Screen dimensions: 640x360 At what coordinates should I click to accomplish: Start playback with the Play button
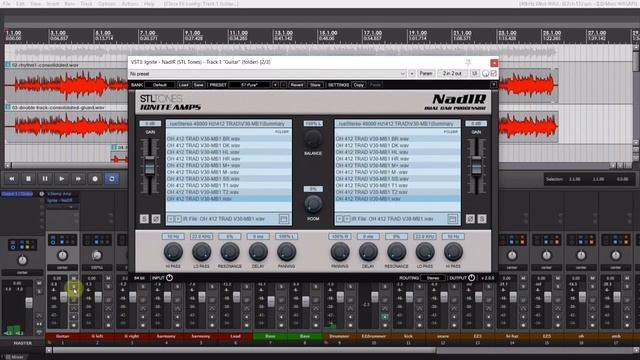tap(62, 179)
